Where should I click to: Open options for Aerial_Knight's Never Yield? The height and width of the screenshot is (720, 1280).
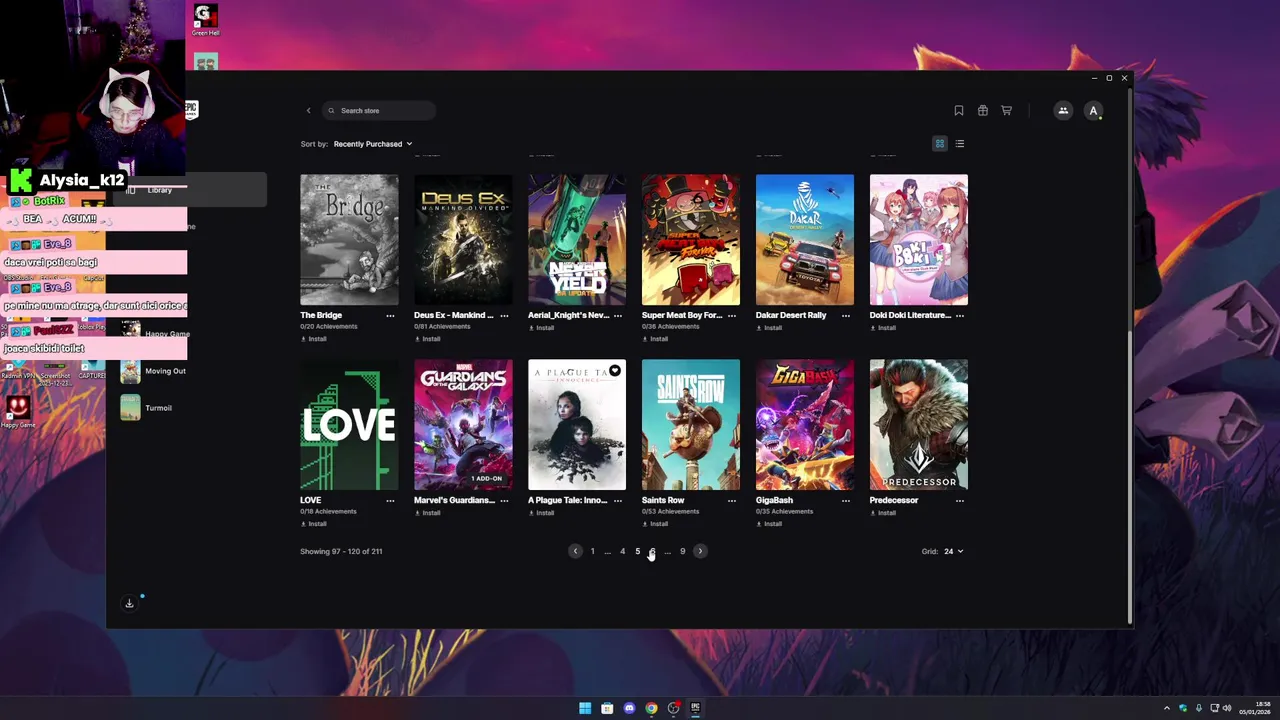pos(618,315)
